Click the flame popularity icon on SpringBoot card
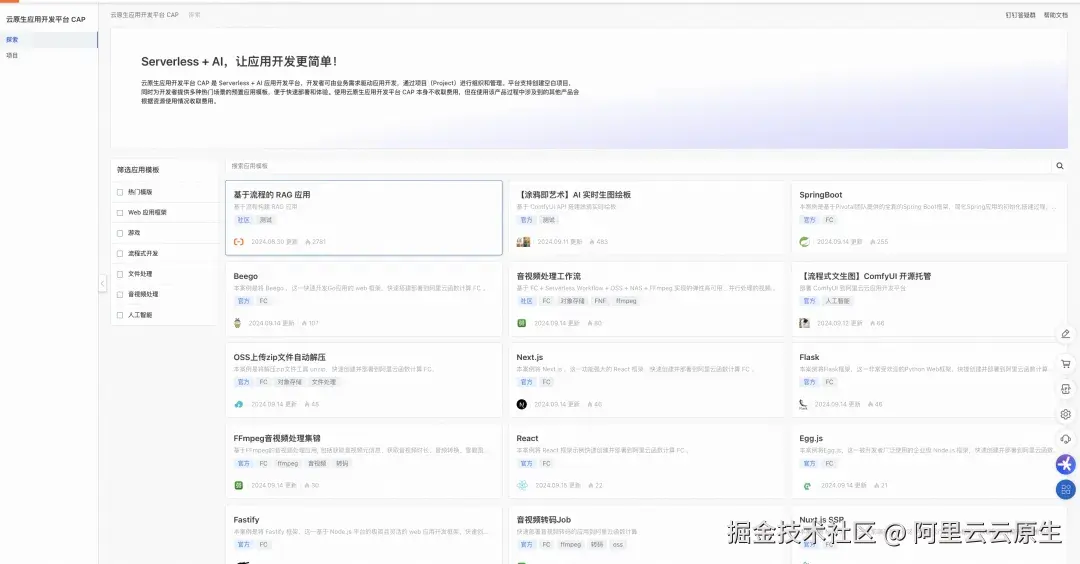 pos(873,242)
